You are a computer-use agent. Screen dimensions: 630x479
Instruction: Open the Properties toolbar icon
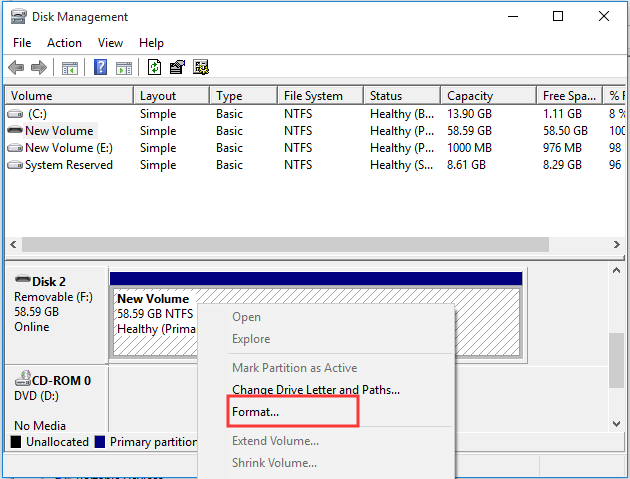click(177, 67)
